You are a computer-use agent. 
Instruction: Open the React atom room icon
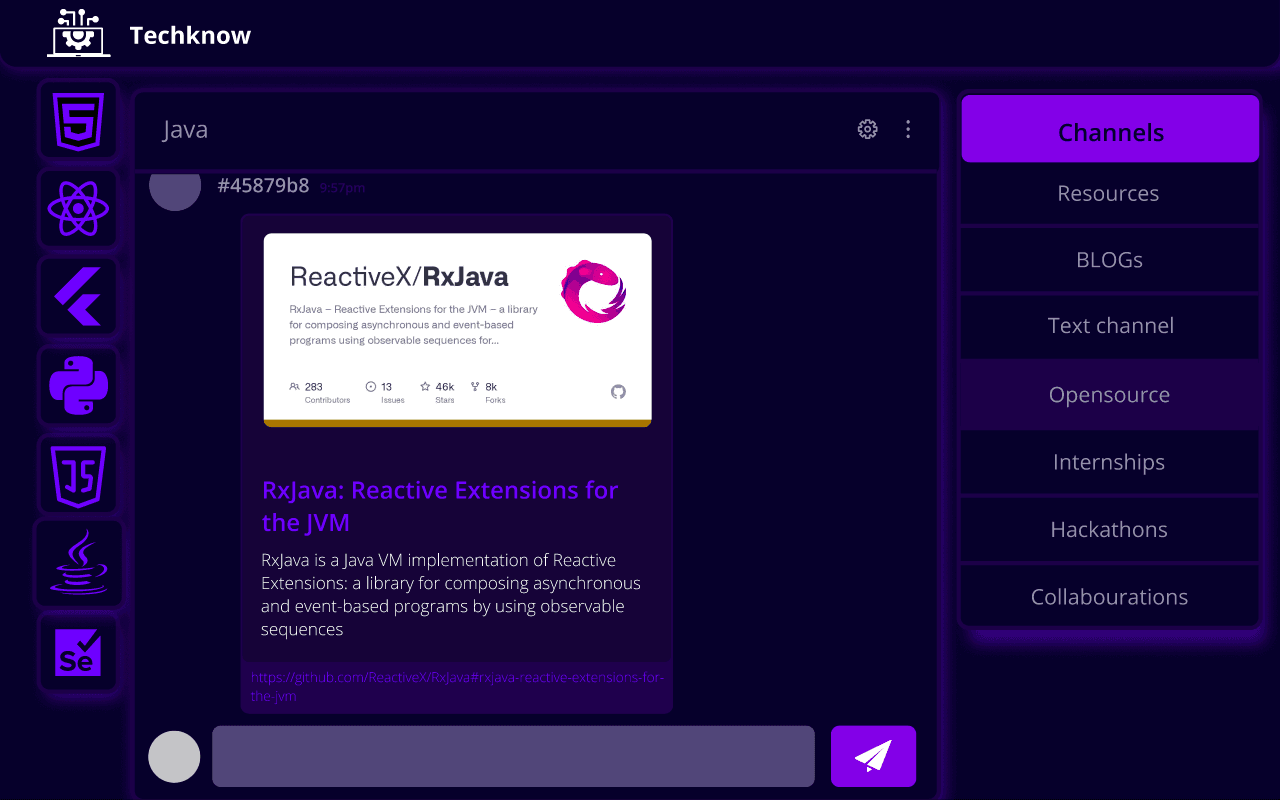pos(78,209)
